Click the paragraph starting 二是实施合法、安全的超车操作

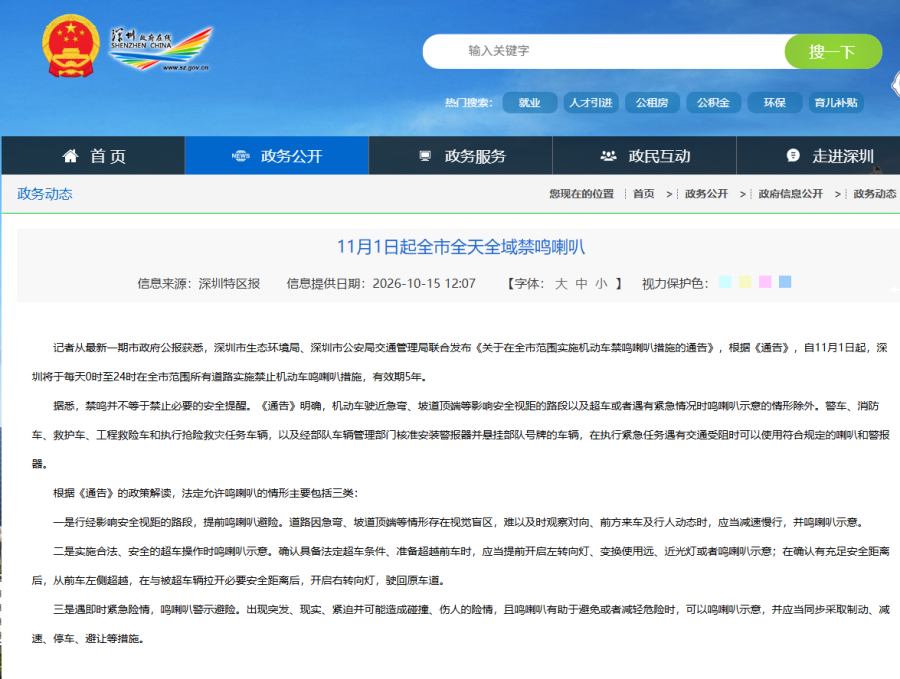(x=460, y=566)
